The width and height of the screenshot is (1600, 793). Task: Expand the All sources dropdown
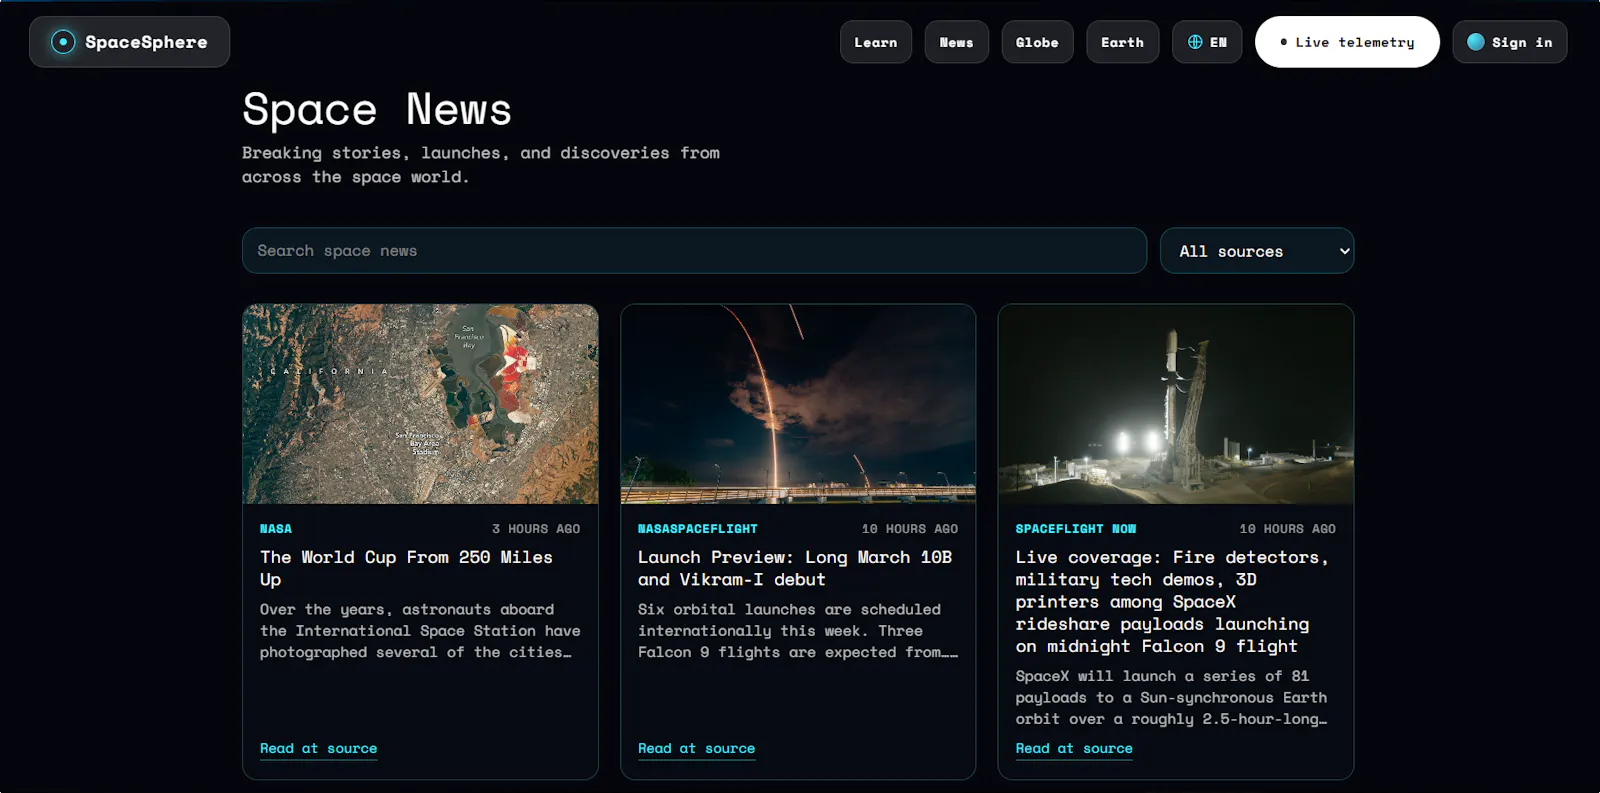click(1257, 251)
